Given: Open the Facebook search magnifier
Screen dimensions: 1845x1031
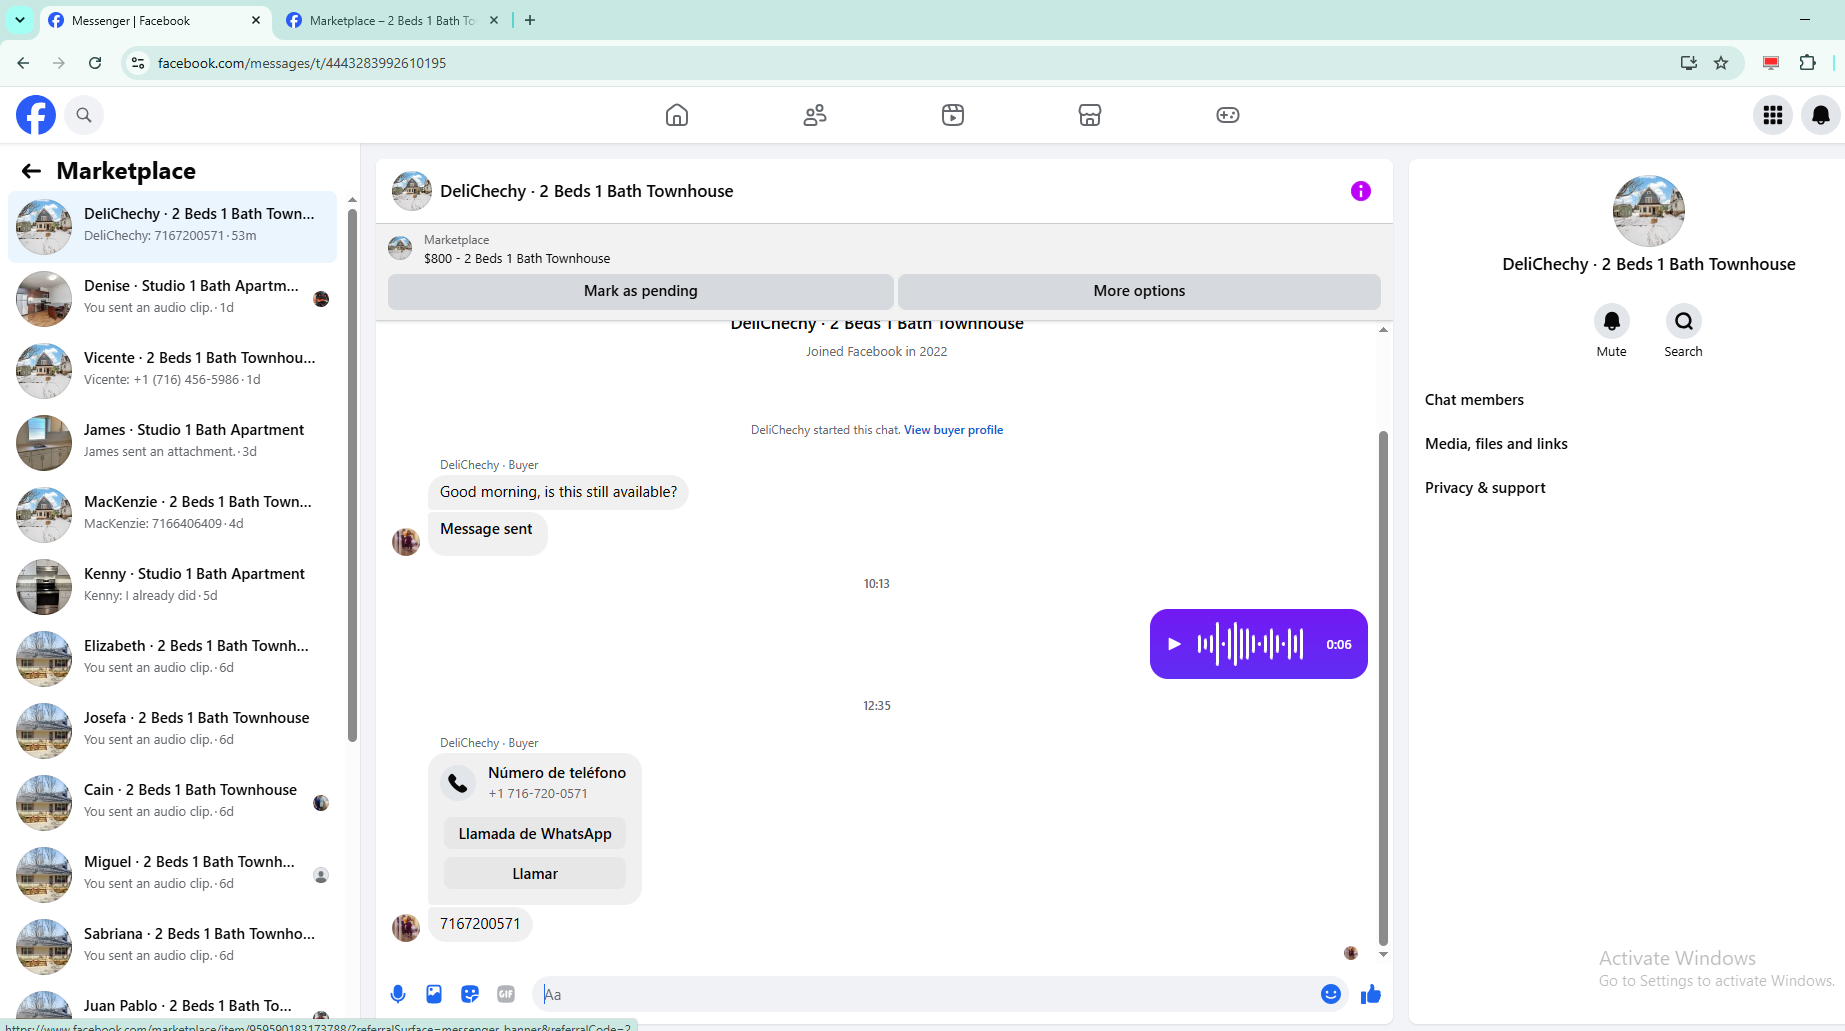Looking at the screenshot, I should 84,115.
